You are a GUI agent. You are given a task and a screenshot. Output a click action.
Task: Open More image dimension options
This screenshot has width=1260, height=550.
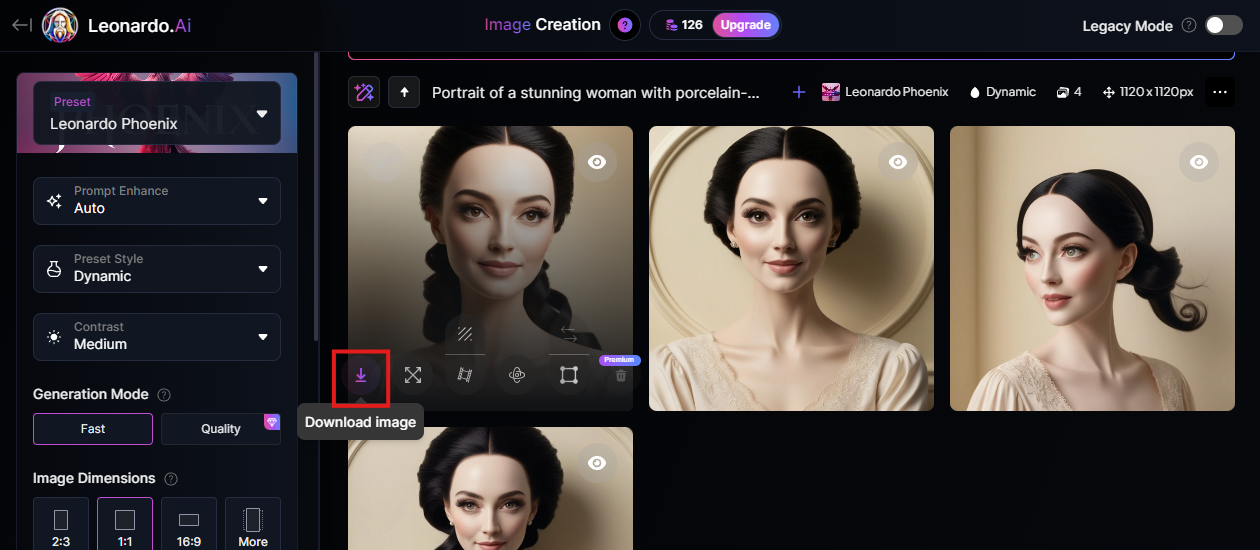click(x=253, y=526)
